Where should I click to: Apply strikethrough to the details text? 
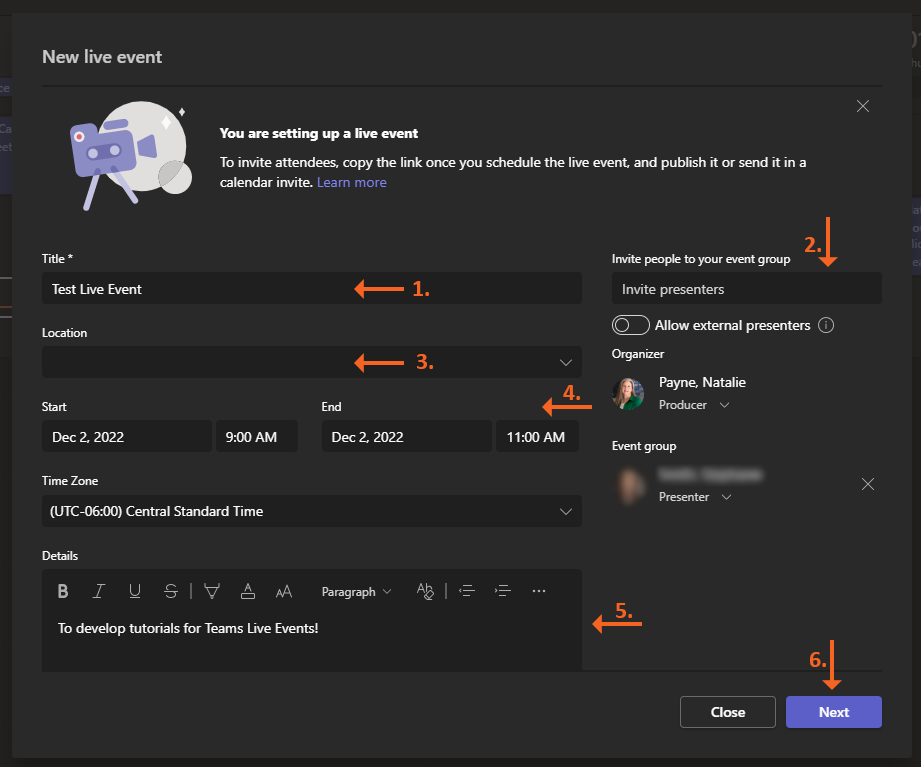click(171, 591)
